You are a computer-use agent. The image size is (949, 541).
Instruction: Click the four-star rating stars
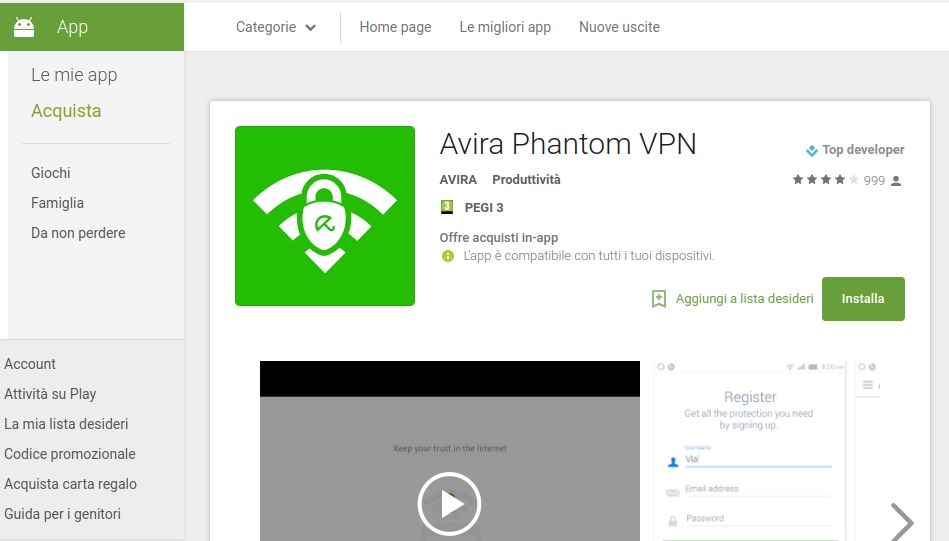pyautogui.click(x=826, y=180)
